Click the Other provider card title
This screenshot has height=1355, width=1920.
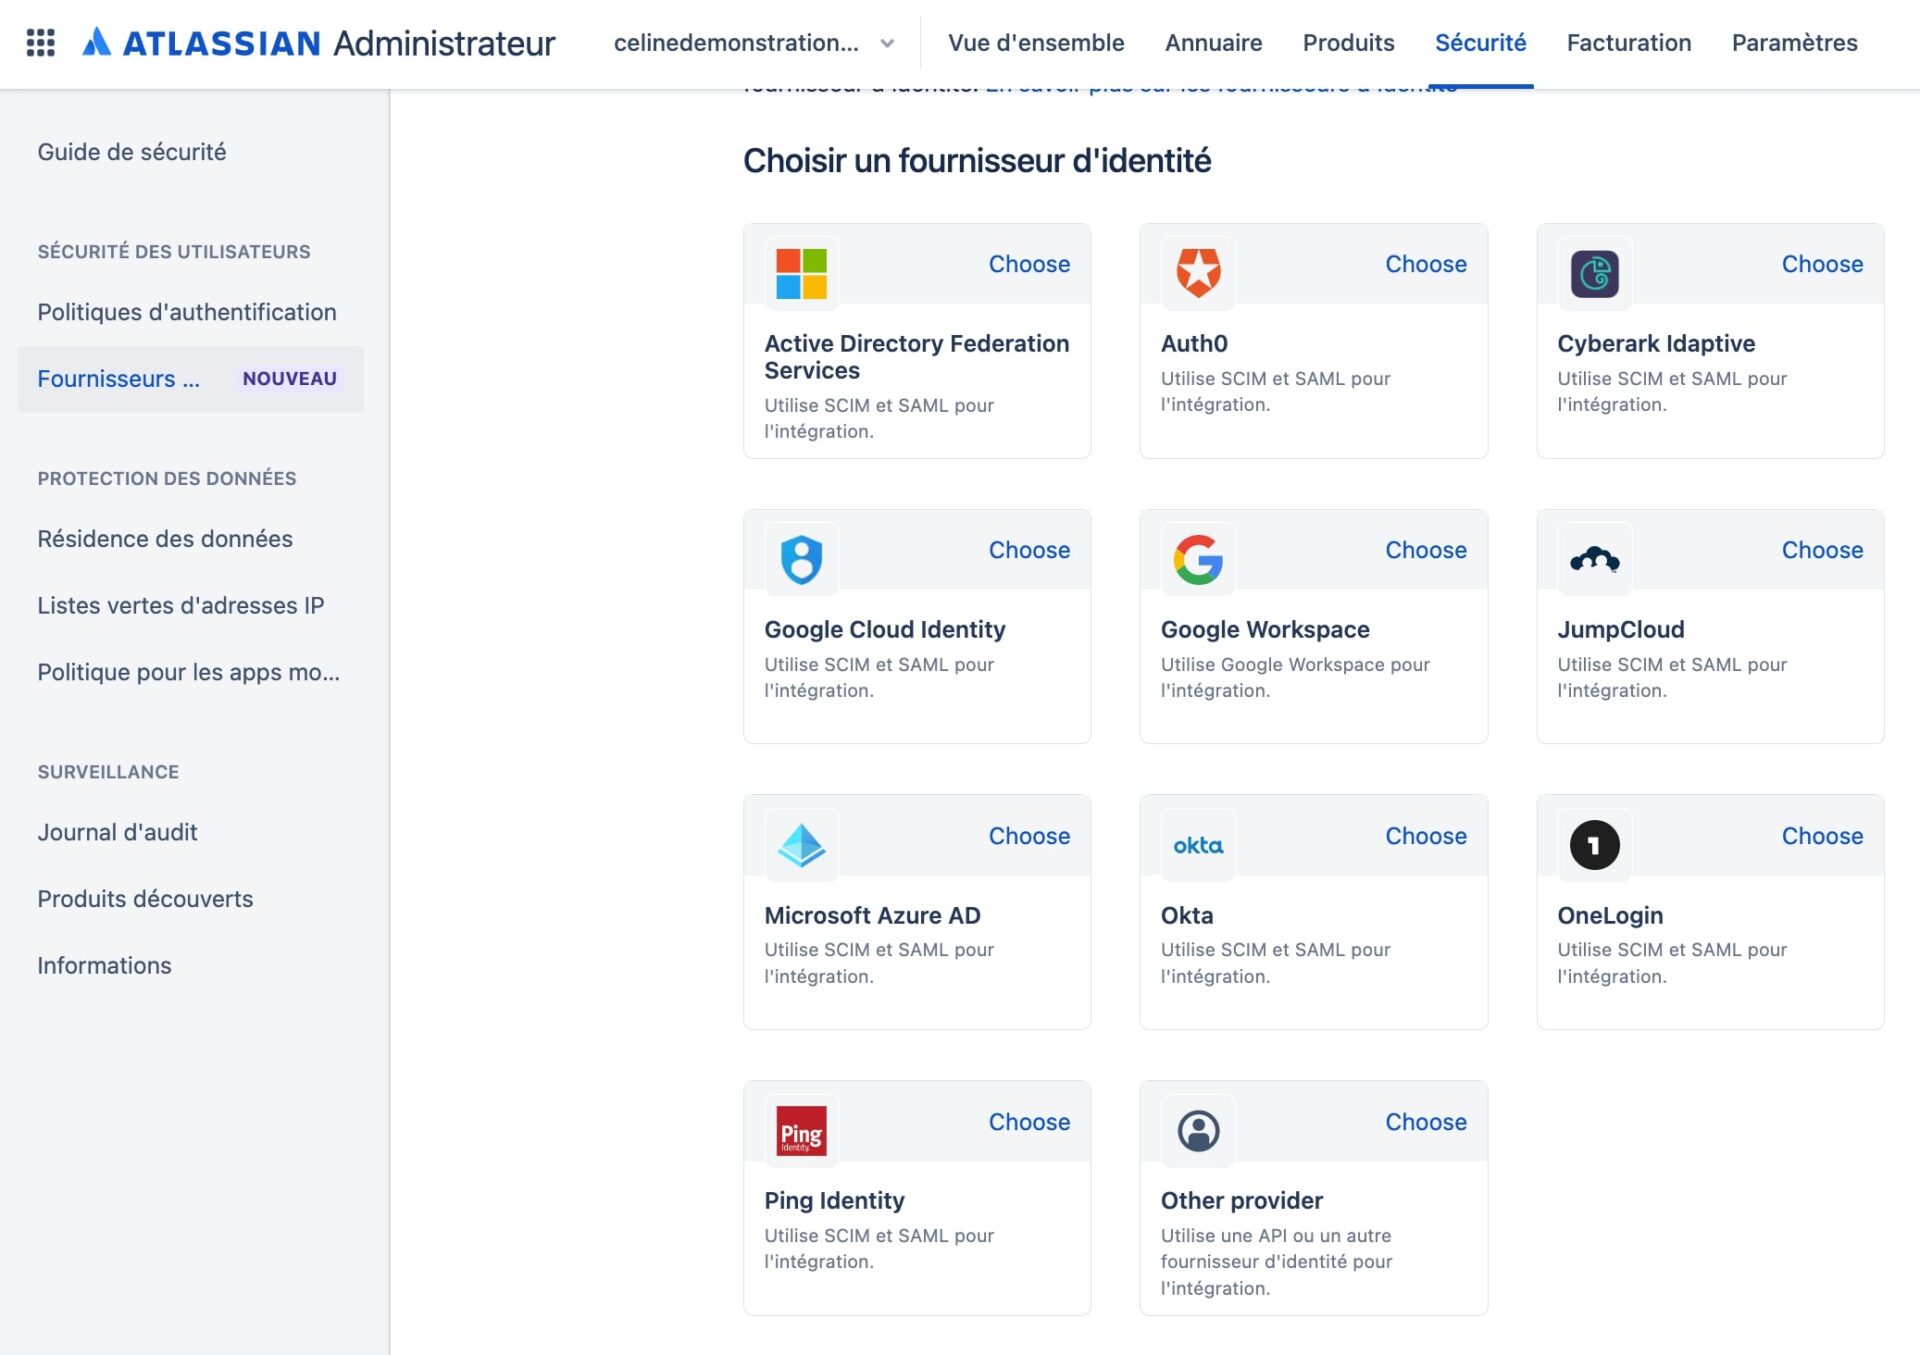[x=1241, y=1201]
